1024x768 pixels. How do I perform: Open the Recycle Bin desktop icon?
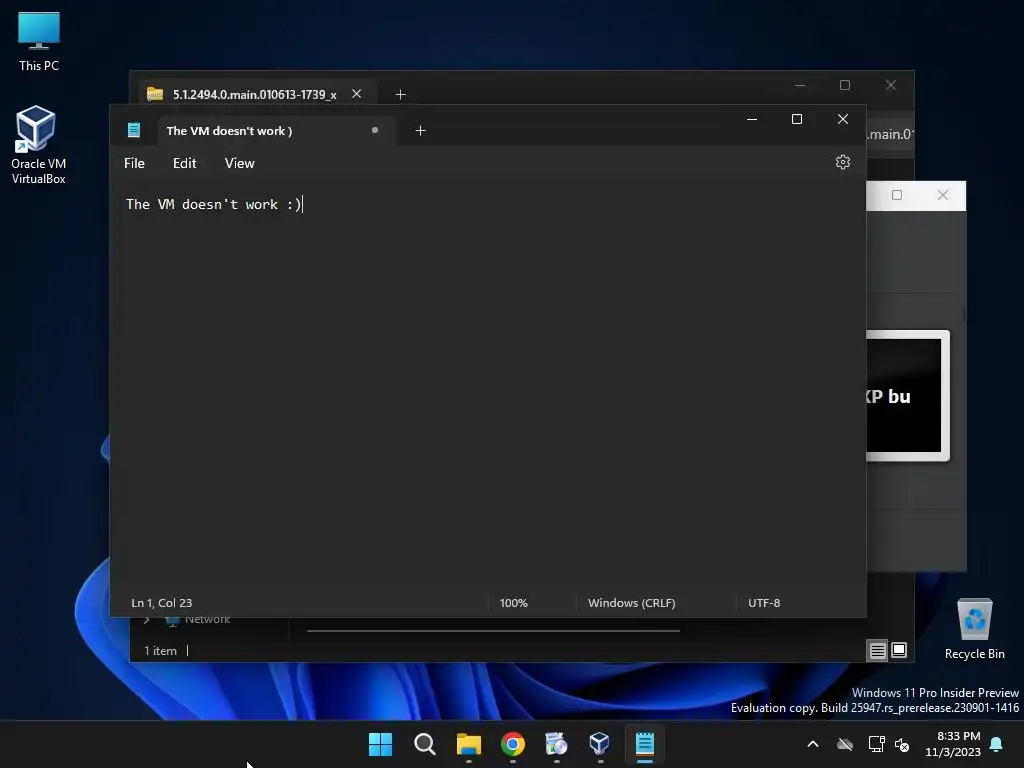[974, 629]
